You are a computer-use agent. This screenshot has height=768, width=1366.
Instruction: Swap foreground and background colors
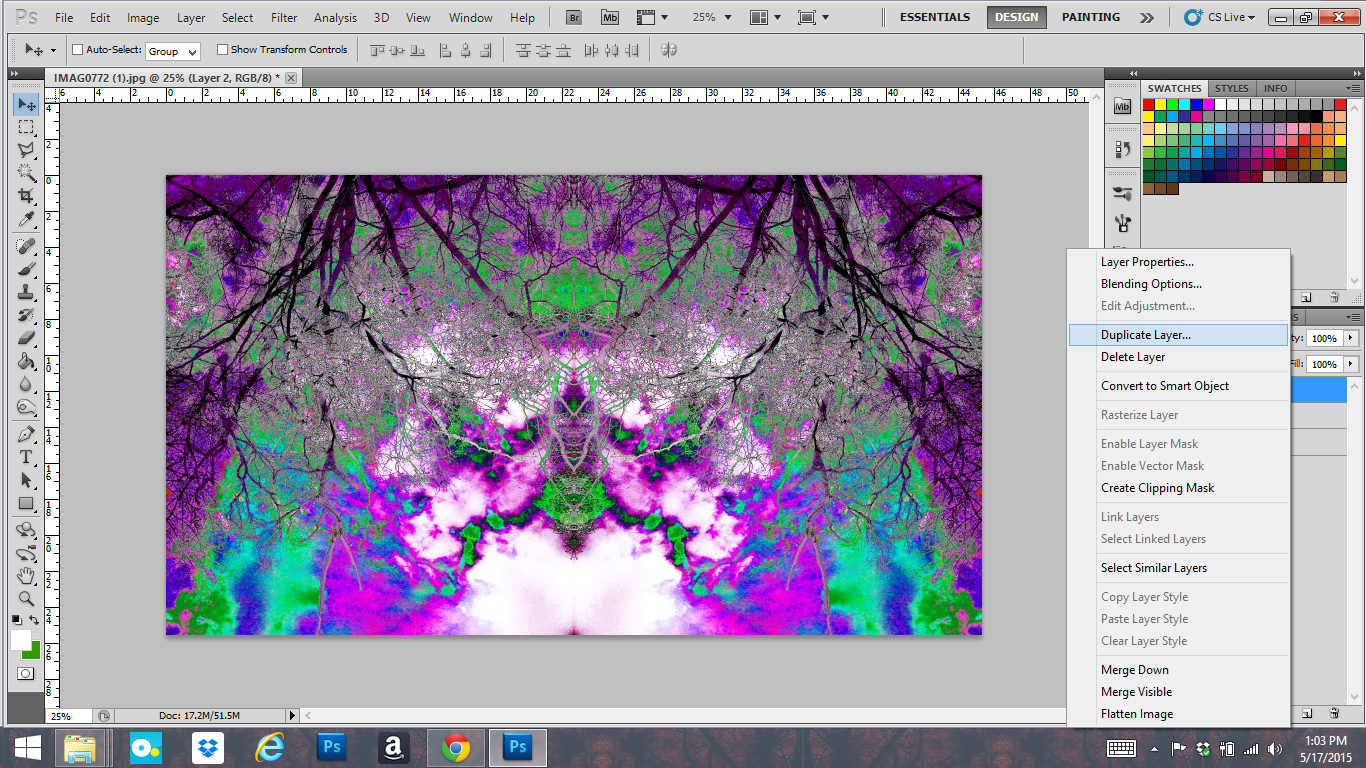[35, 621]
